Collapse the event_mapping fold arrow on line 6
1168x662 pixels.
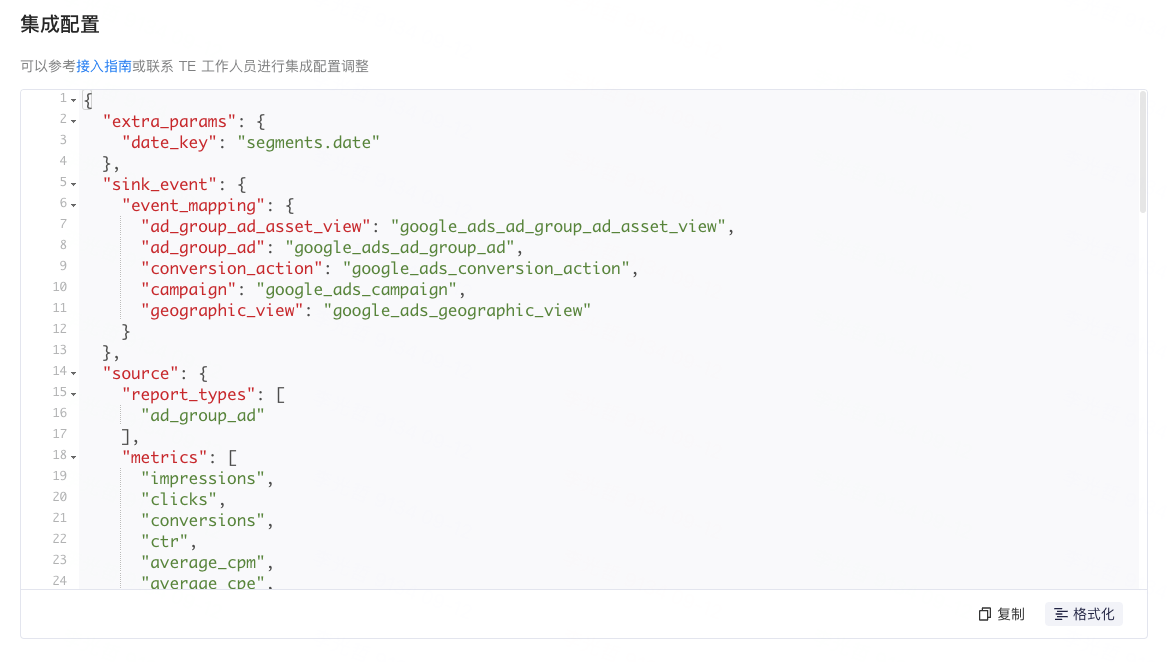pyautogui.click(x=74, y=205)
